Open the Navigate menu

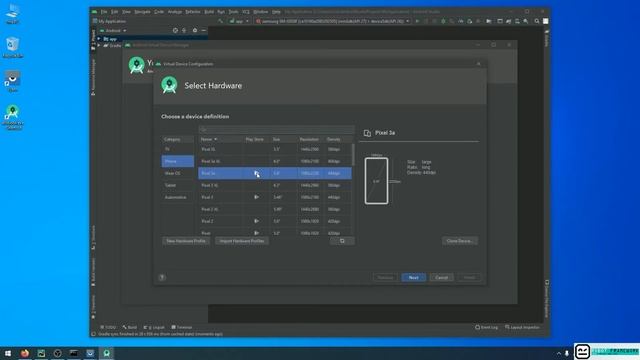(142, 12)
